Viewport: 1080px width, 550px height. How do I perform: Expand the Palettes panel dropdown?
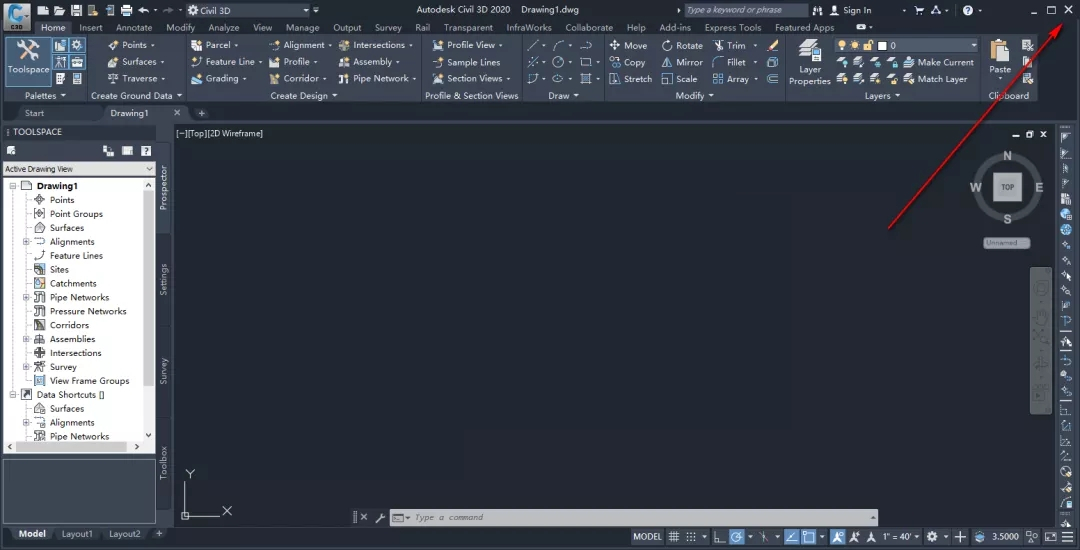45,96
